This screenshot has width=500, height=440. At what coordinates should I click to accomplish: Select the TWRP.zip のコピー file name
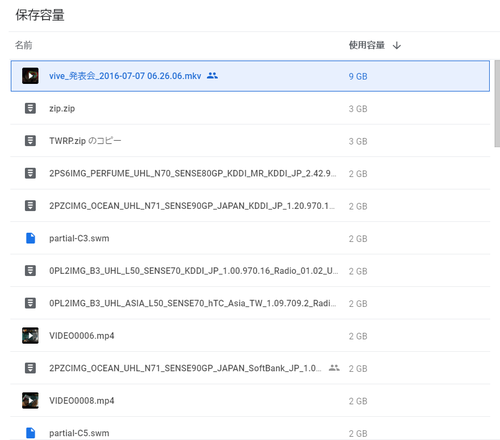[x=85, y=141]
